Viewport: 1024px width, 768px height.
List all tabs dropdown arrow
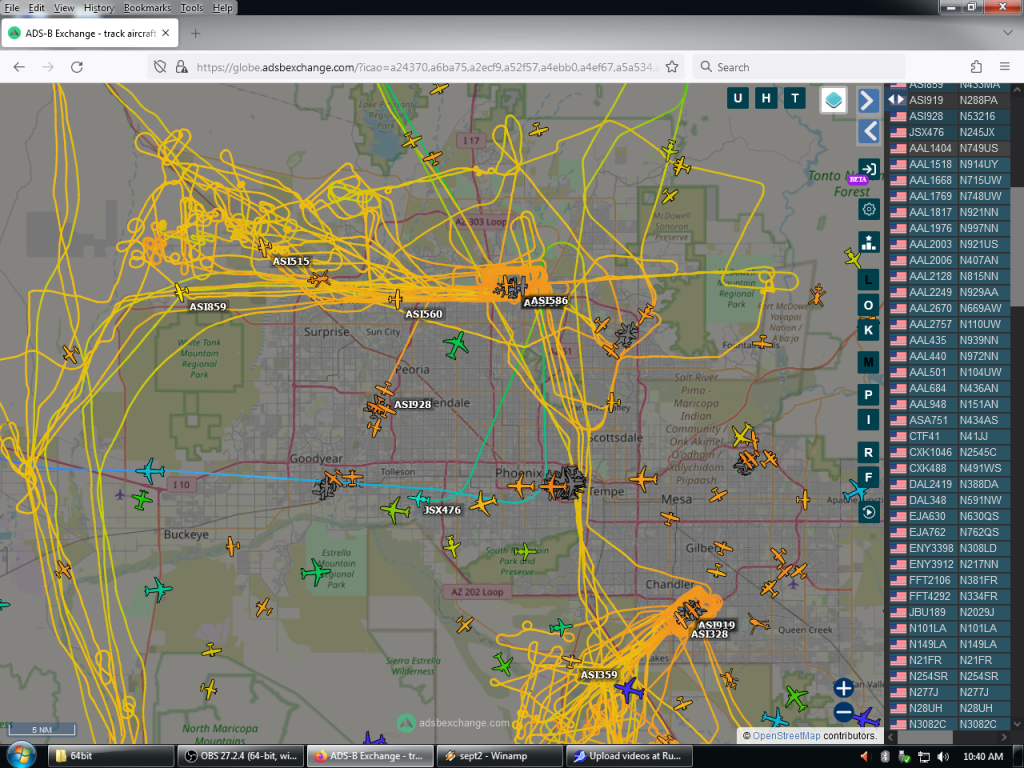pos(1008,33)
